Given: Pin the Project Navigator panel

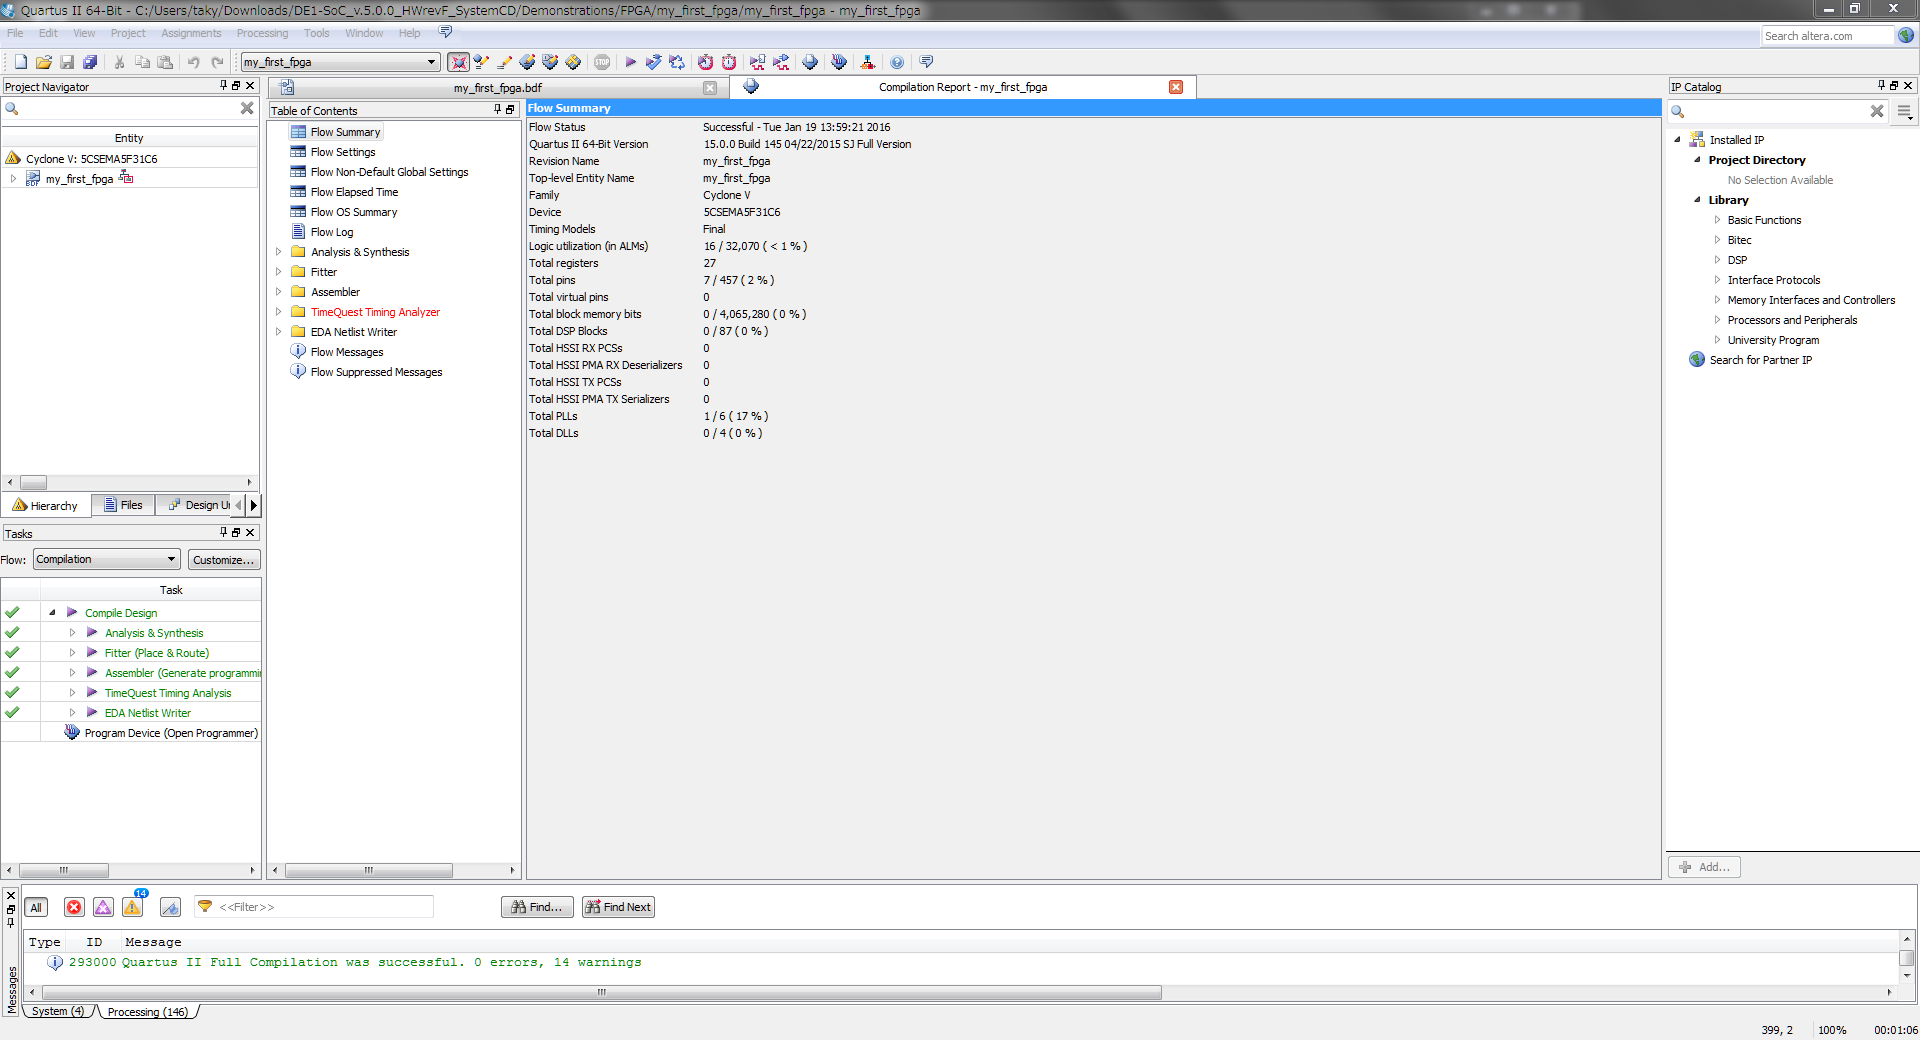Looking at the screenshot, I should click(224, 86).
